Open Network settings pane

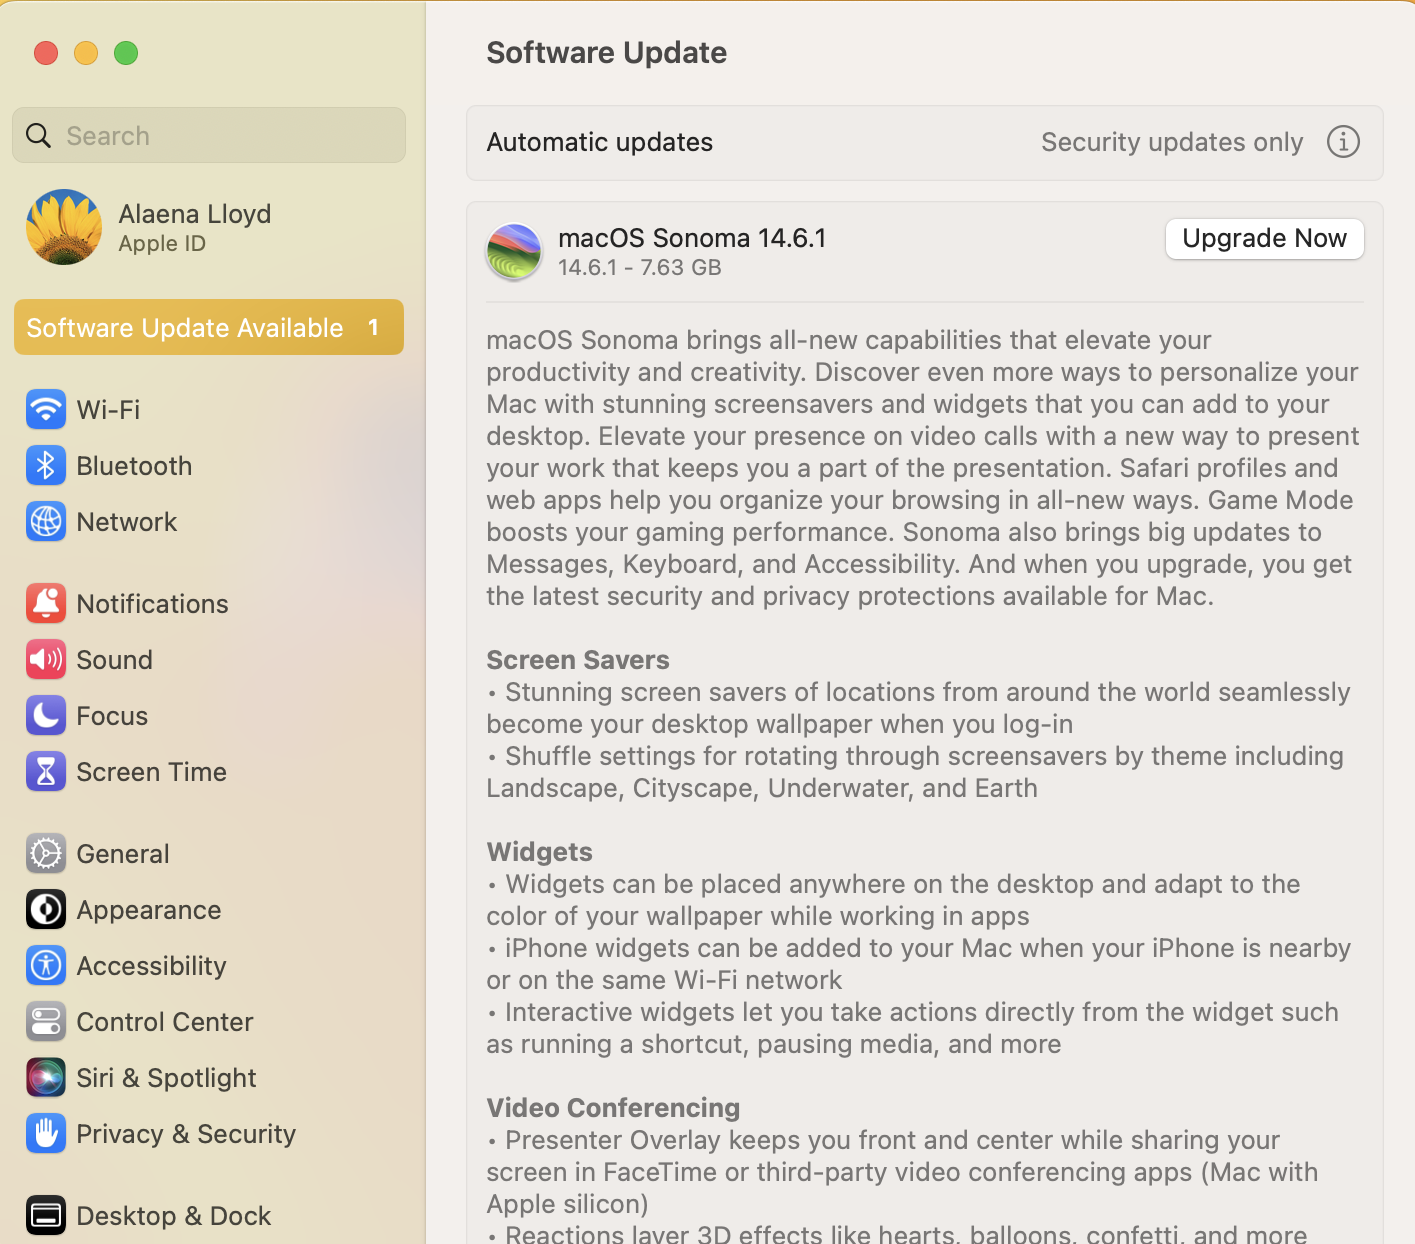point(127,522)
